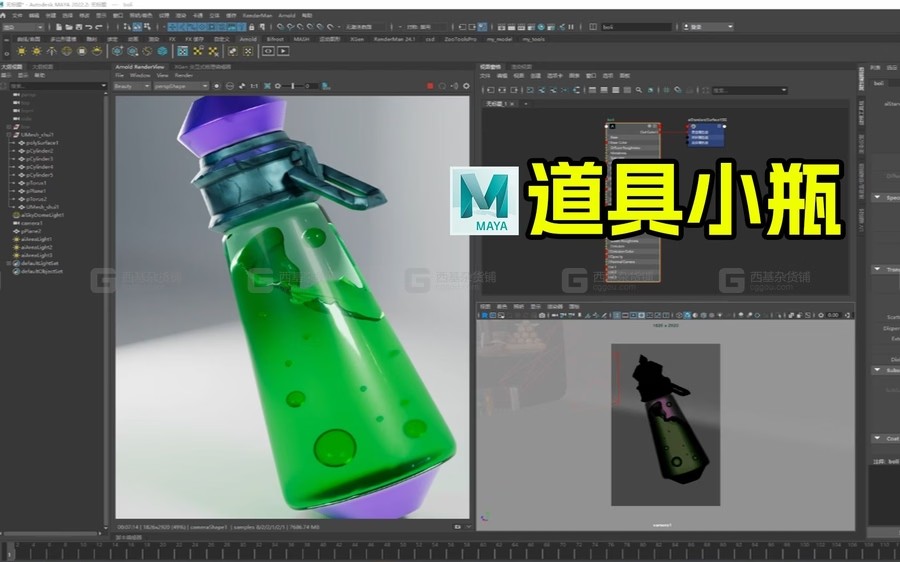Screen dimensions: 900x562
Task: Expand the UMesh_shu1 group in outliner
Action: click(x=8, y=134)
